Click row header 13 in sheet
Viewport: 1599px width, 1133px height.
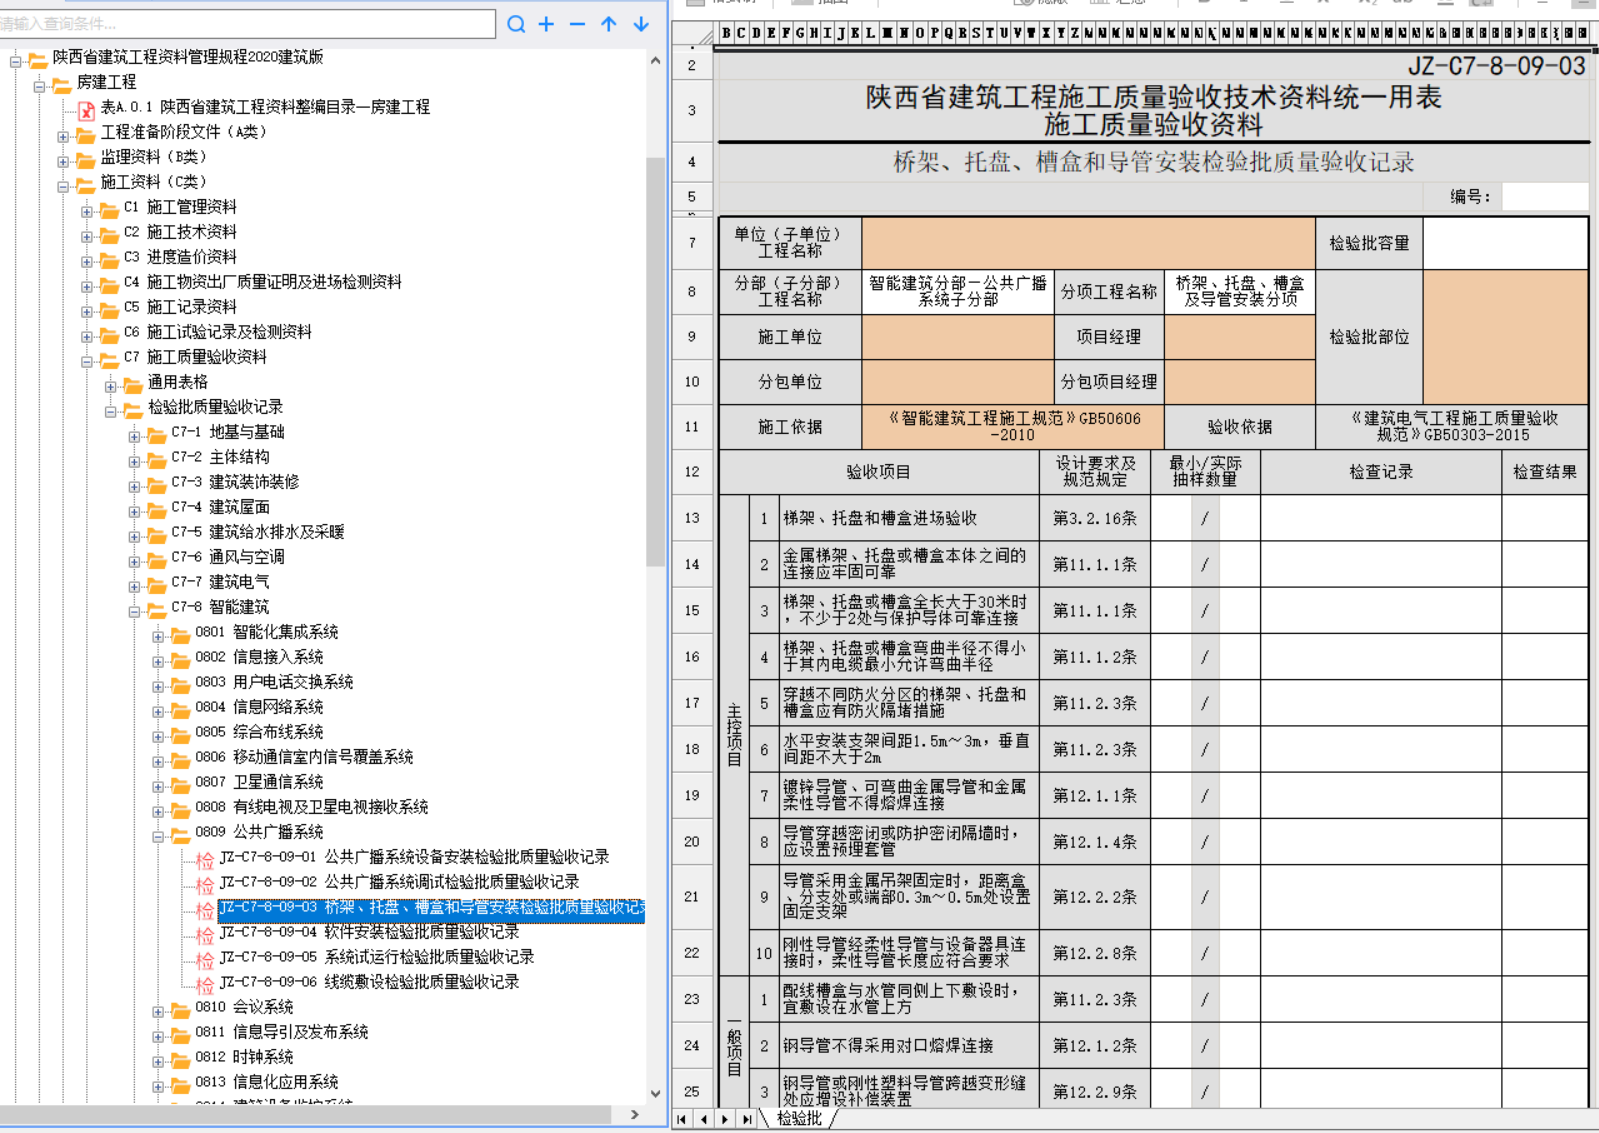[692, 518]
